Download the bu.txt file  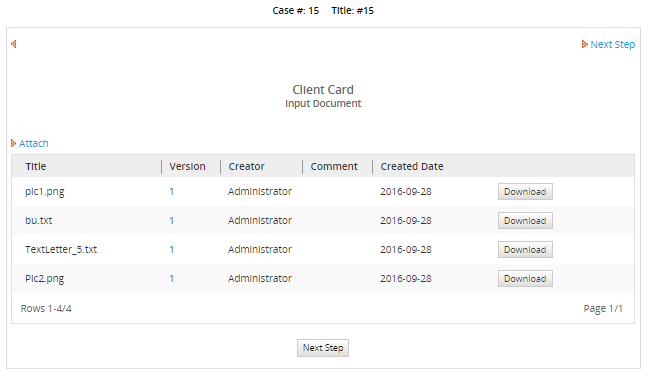pyautogui.click(x=525, y=221)
